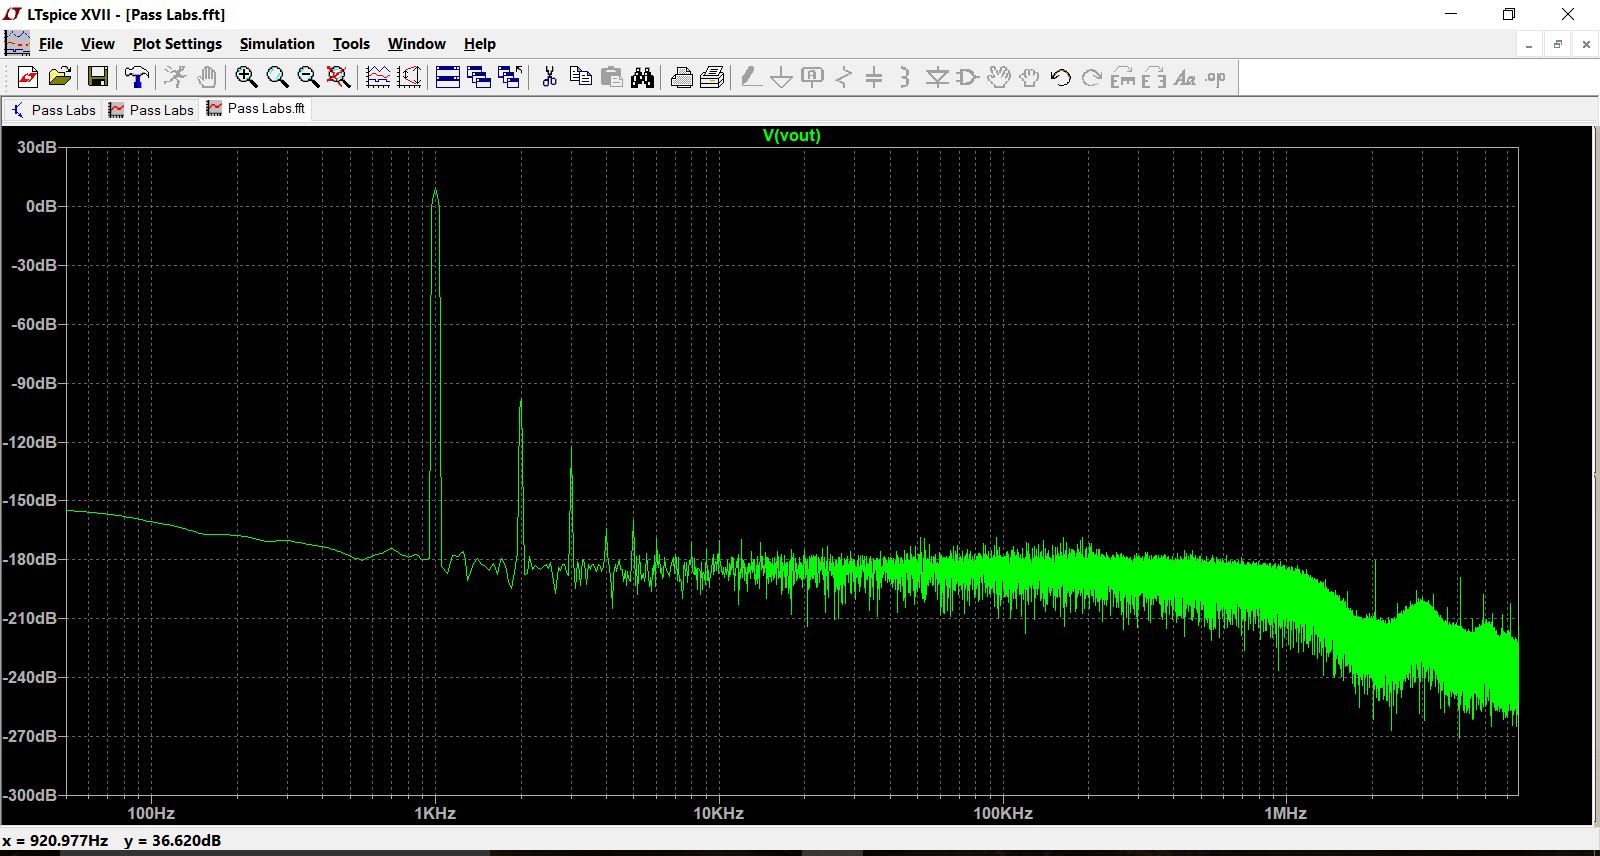Select the Drag closed-hand tool

tap(1029, 77)
